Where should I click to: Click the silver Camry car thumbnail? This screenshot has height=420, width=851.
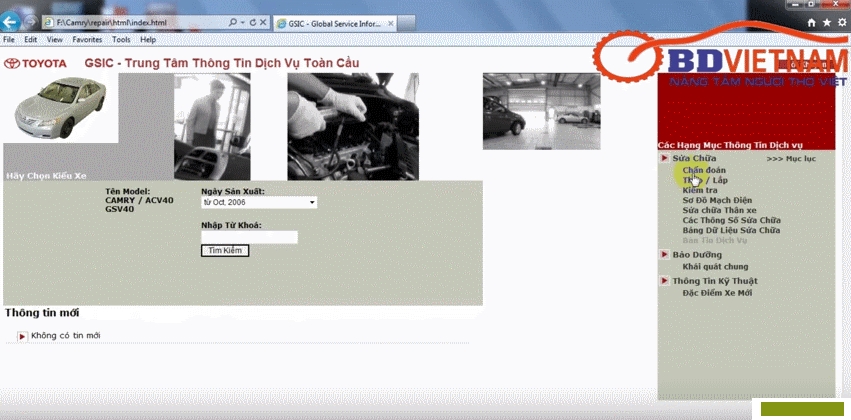61,108
